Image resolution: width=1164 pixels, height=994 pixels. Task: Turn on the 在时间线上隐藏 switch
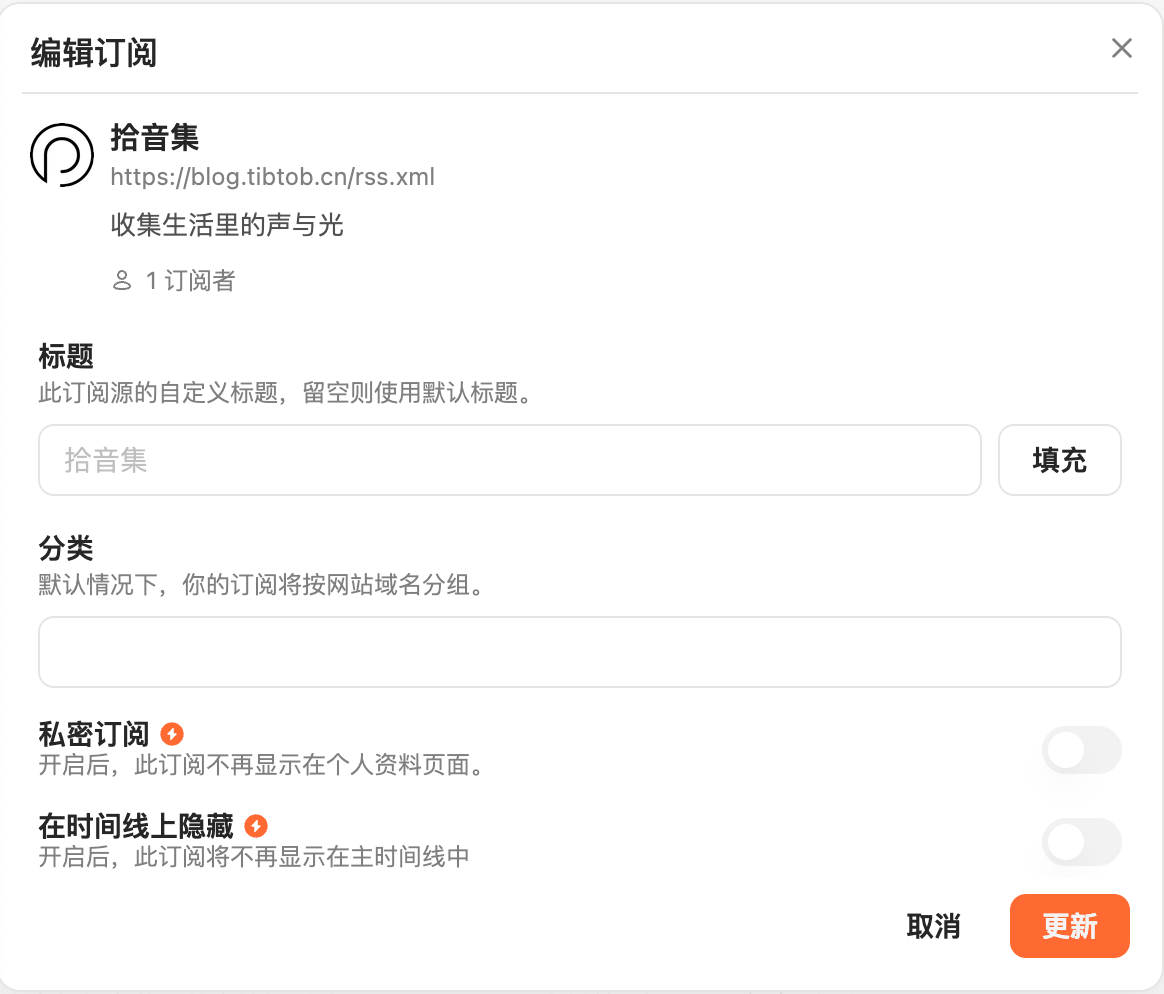(x=1081, y=842)
